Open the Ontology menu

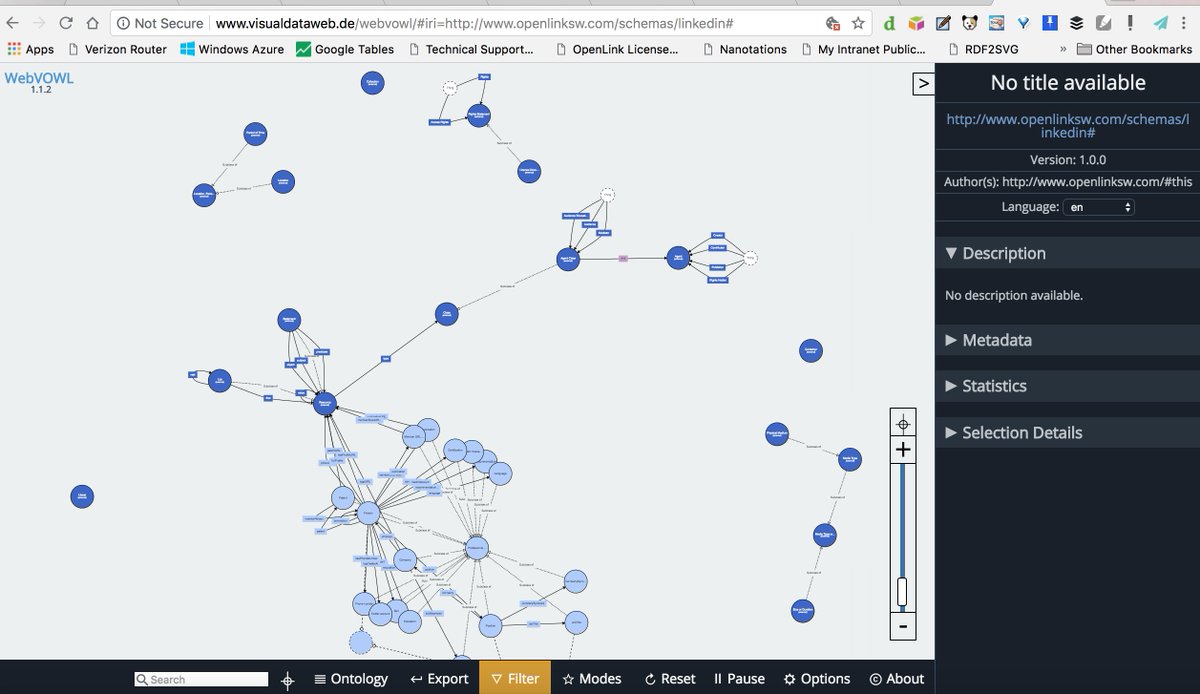[351, 678]
